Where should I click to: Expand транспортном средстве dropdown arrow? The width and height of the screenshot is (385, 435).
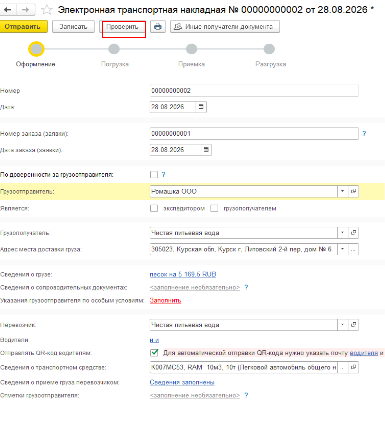pyautogui.click(x=343, y=367)
